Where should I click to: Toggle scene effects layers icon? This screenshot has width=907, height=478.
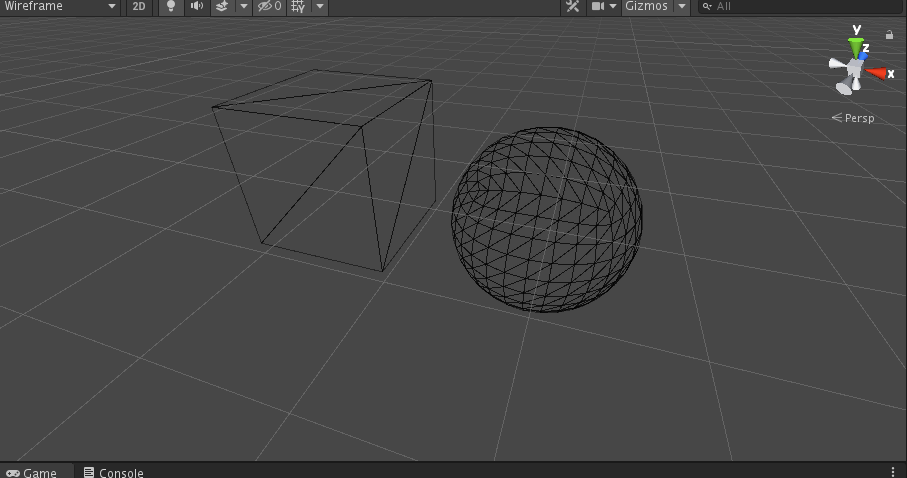tap(222, 6)
